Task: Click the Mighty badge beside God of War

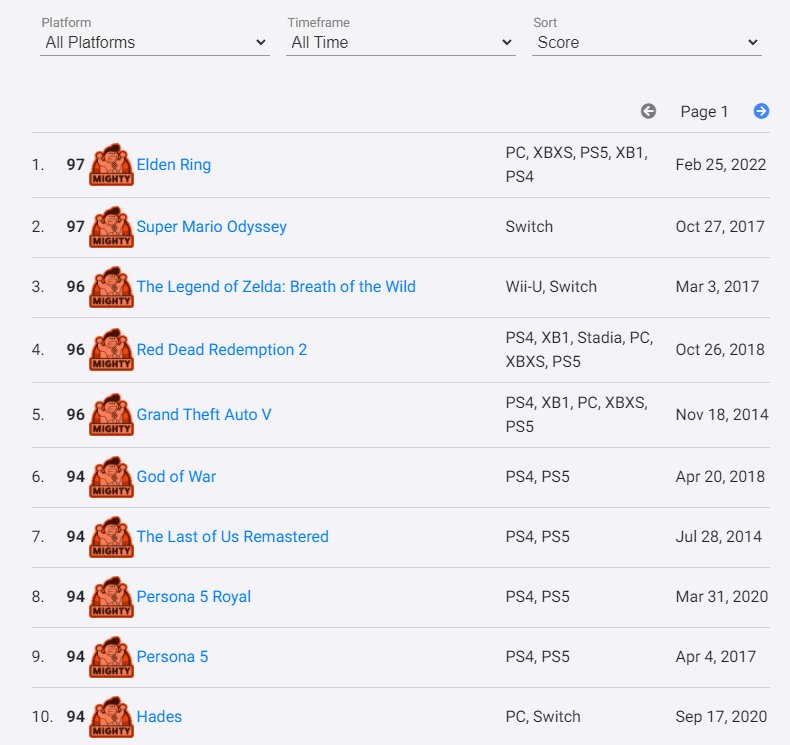Action: tap(111, 477)
